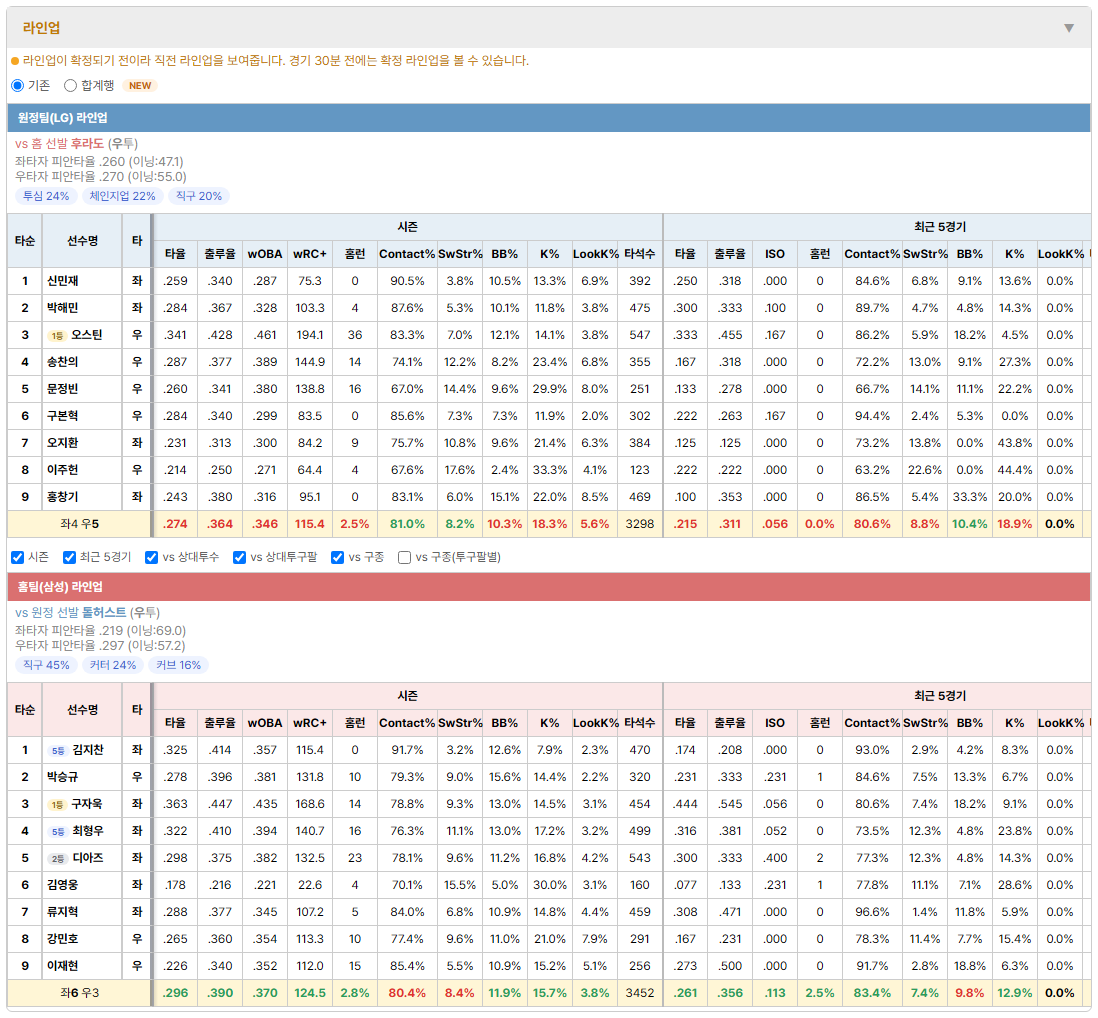Screen dimensions: 1098x1018
Task: Click the orange notice dot icon
Action: pyautogui.click(x=15, y=61)
